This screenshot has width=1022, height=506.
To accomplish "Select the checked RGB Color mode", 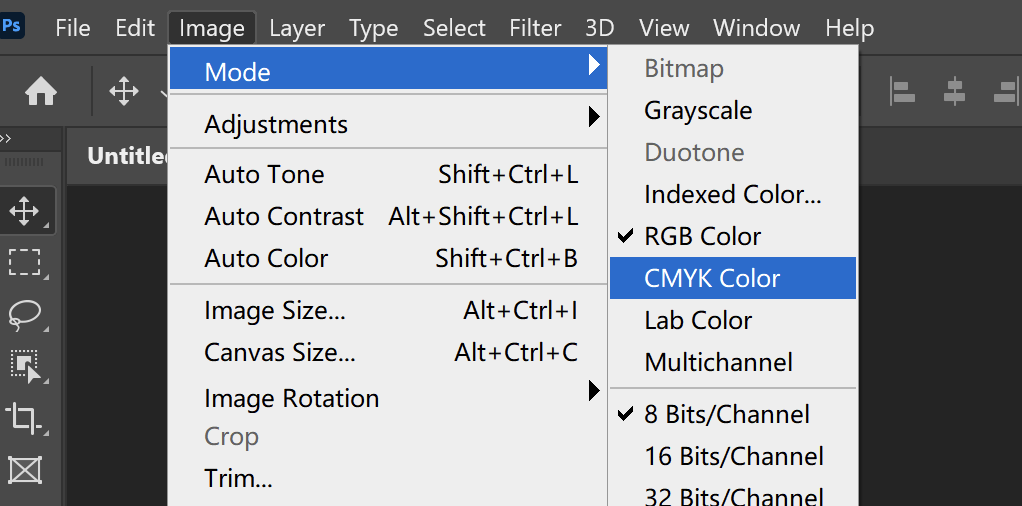I will (702, 237).
